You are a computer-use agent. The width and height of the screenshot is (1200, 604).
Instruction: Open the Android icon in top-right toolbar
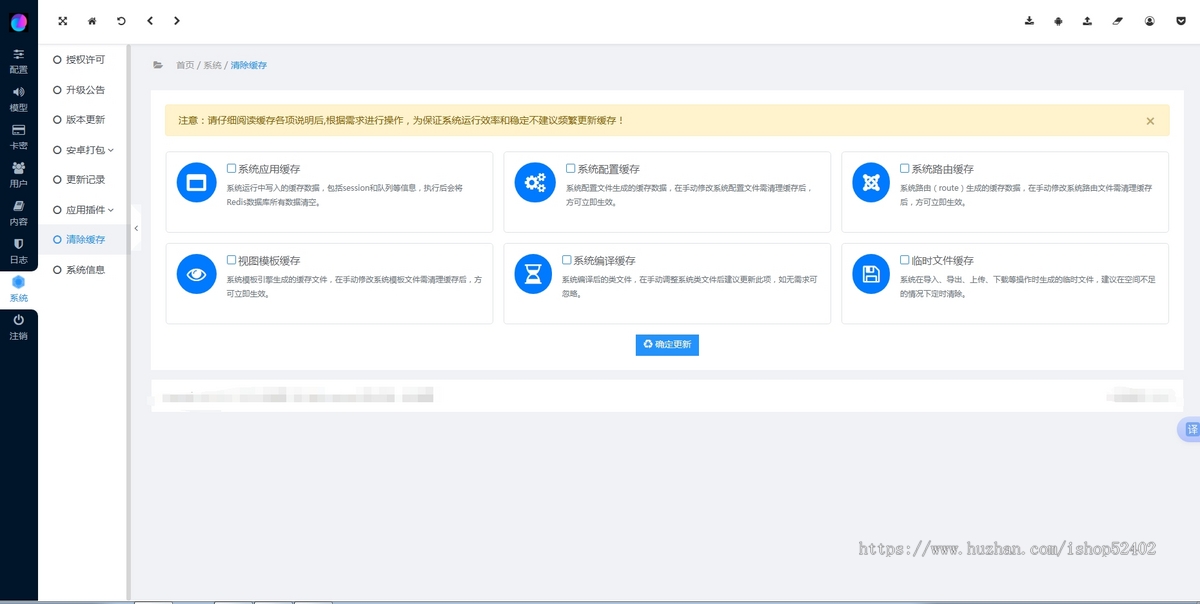(x=1058, y=21)
